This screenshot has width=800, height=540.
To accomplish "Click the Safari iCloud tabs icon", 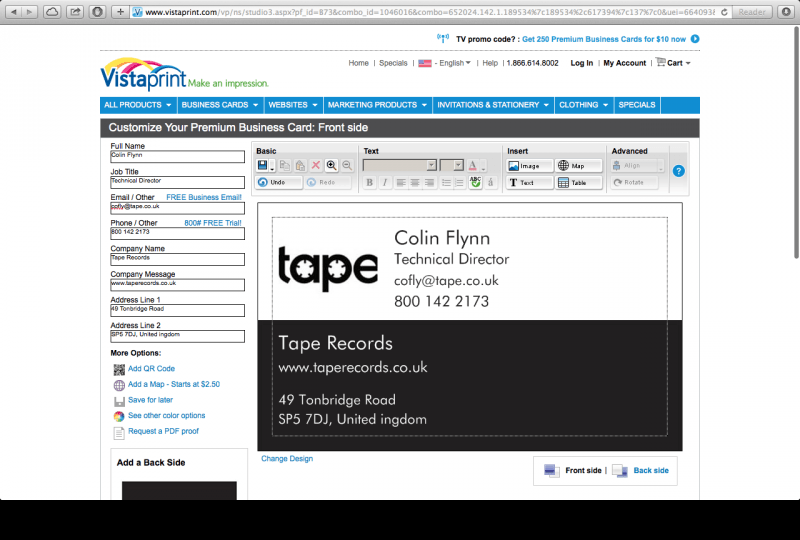I will pyautogui.click(x=52, y=12).
